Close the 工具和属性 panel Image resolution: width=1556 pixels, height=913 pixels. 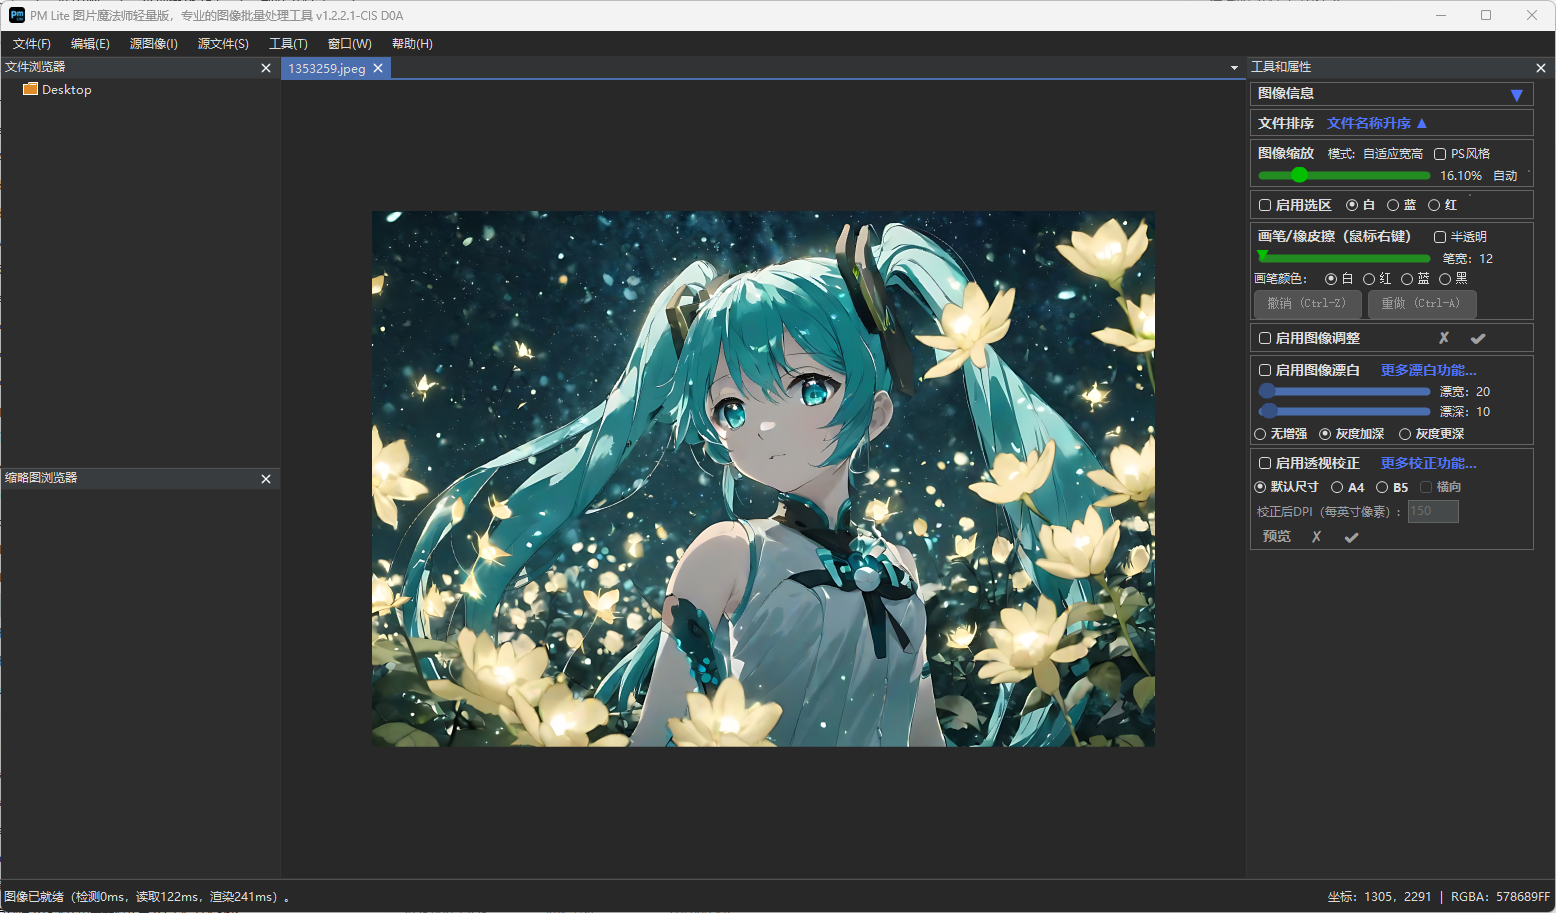pos(1540,68)
